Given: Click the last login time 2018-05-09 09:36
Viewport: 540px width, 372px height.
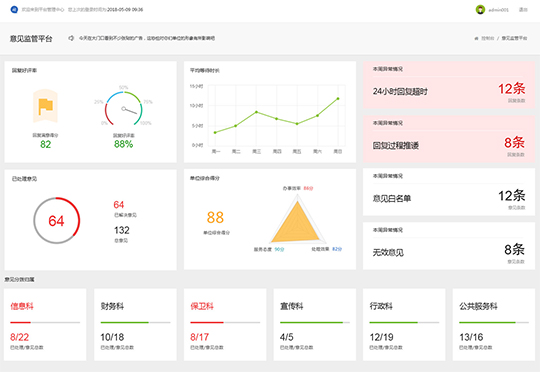Looking at the screenshot, I should [125, 10].
